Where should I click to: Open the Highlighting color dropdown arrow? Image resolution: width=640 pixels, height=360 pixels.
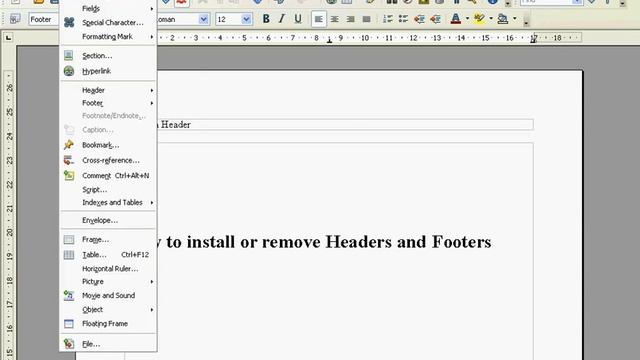pyautogui.click(x=491, y=19)
